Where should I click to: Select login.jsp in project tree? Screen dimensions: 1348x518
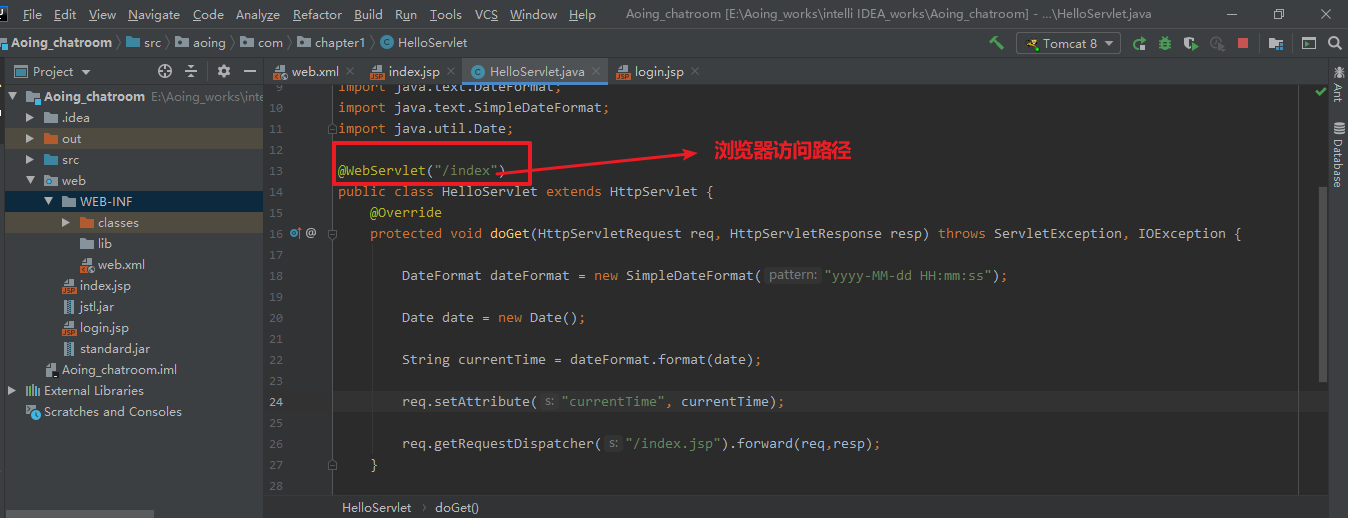[95, 328]
